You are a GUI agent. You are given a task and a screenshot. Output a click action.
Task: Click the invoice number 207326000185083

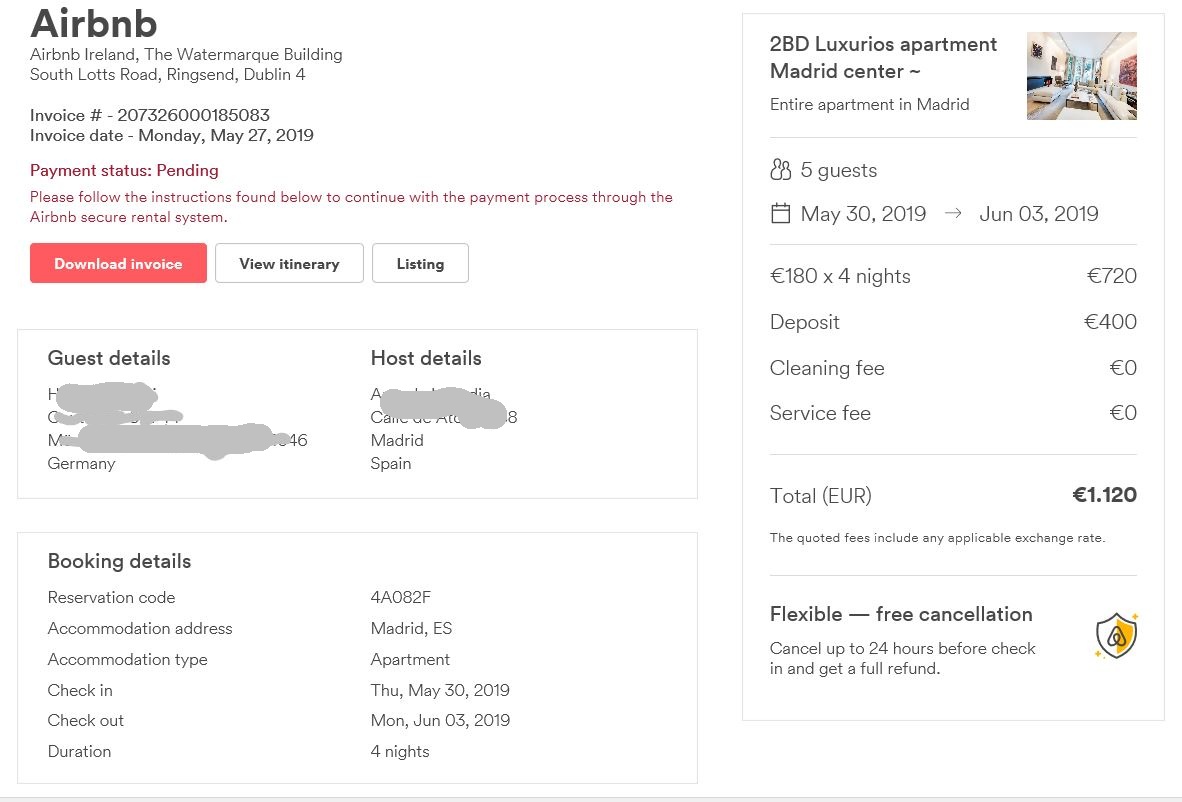pos(193,115)
